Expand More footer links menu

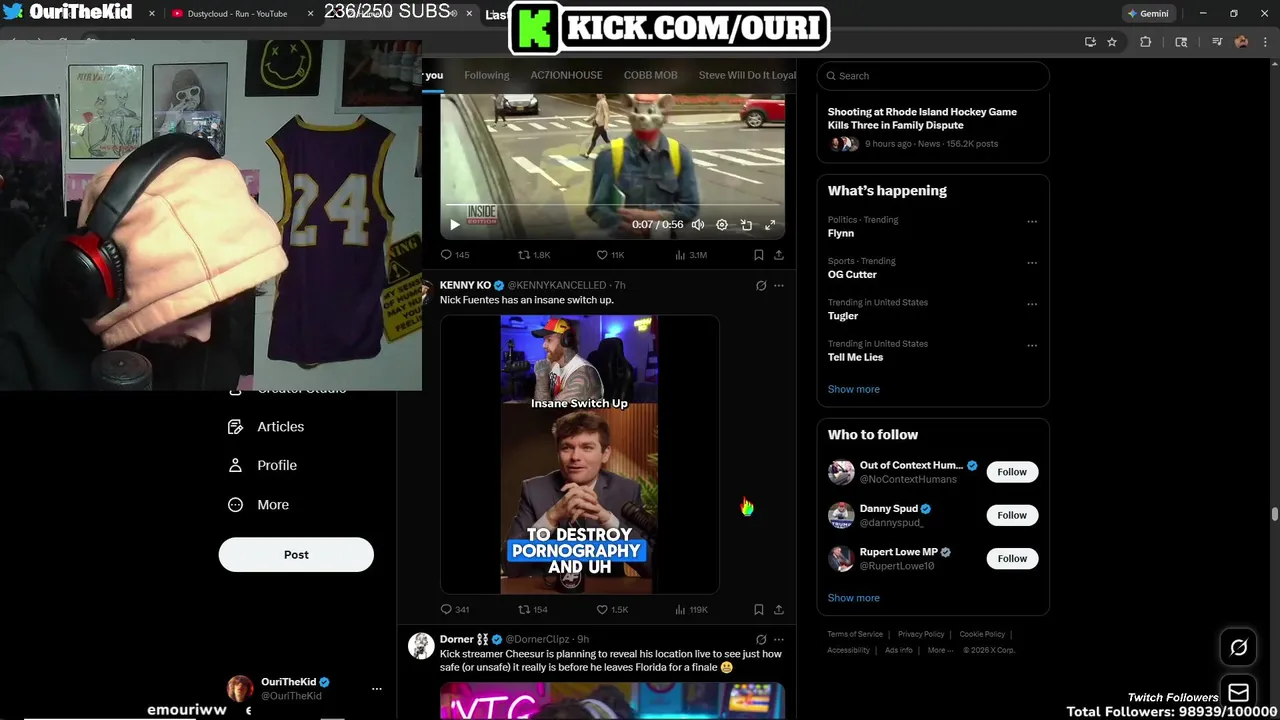pos(939,650)
